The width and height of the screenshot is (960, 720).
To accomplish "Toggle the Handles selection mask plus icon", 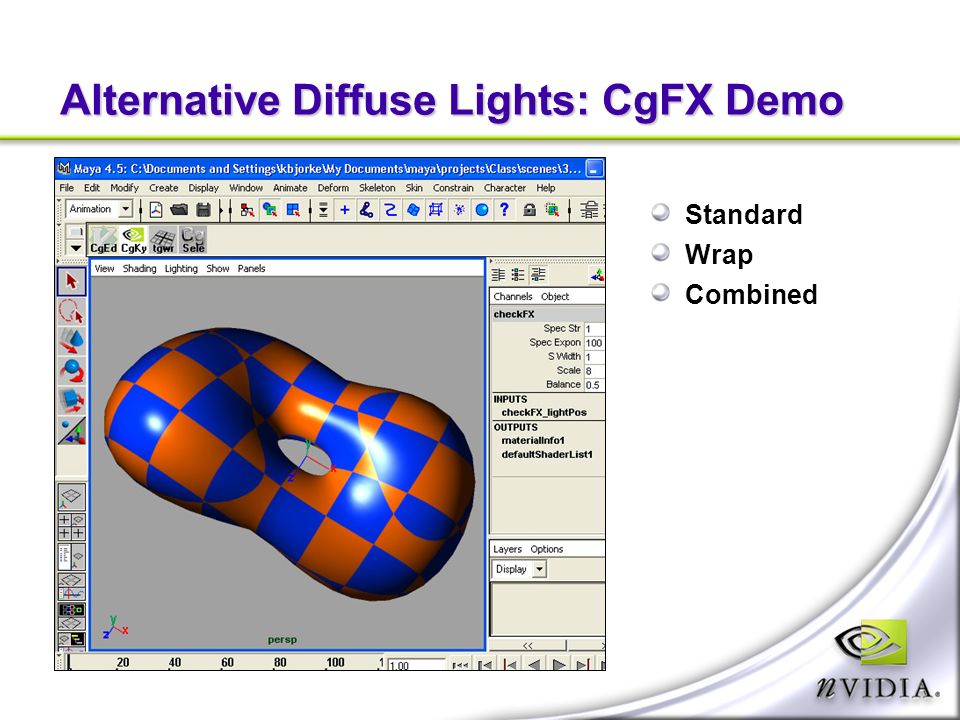I will (x=345, y=210).
